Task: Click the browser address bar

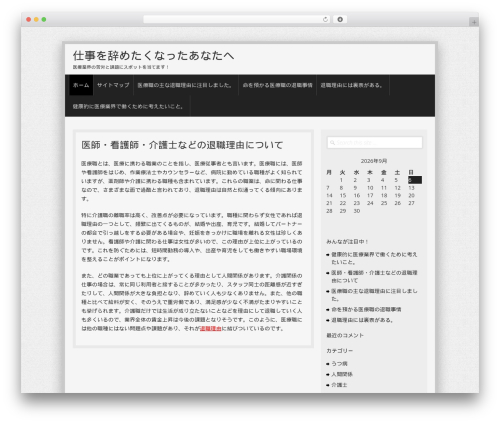Action: click(x=236, y=19)
